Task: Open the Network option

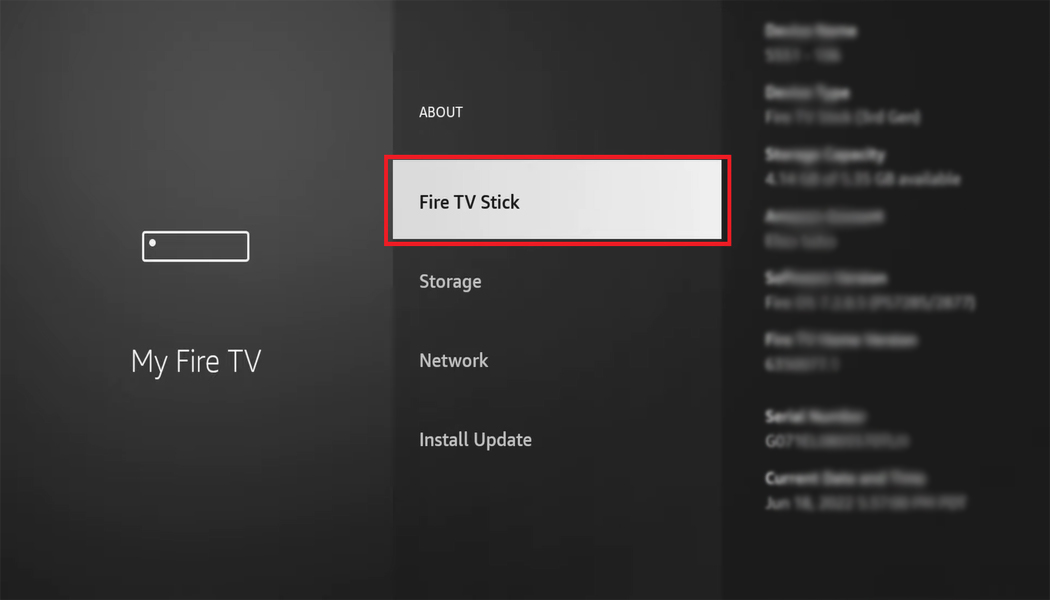Action: point(453,360)
